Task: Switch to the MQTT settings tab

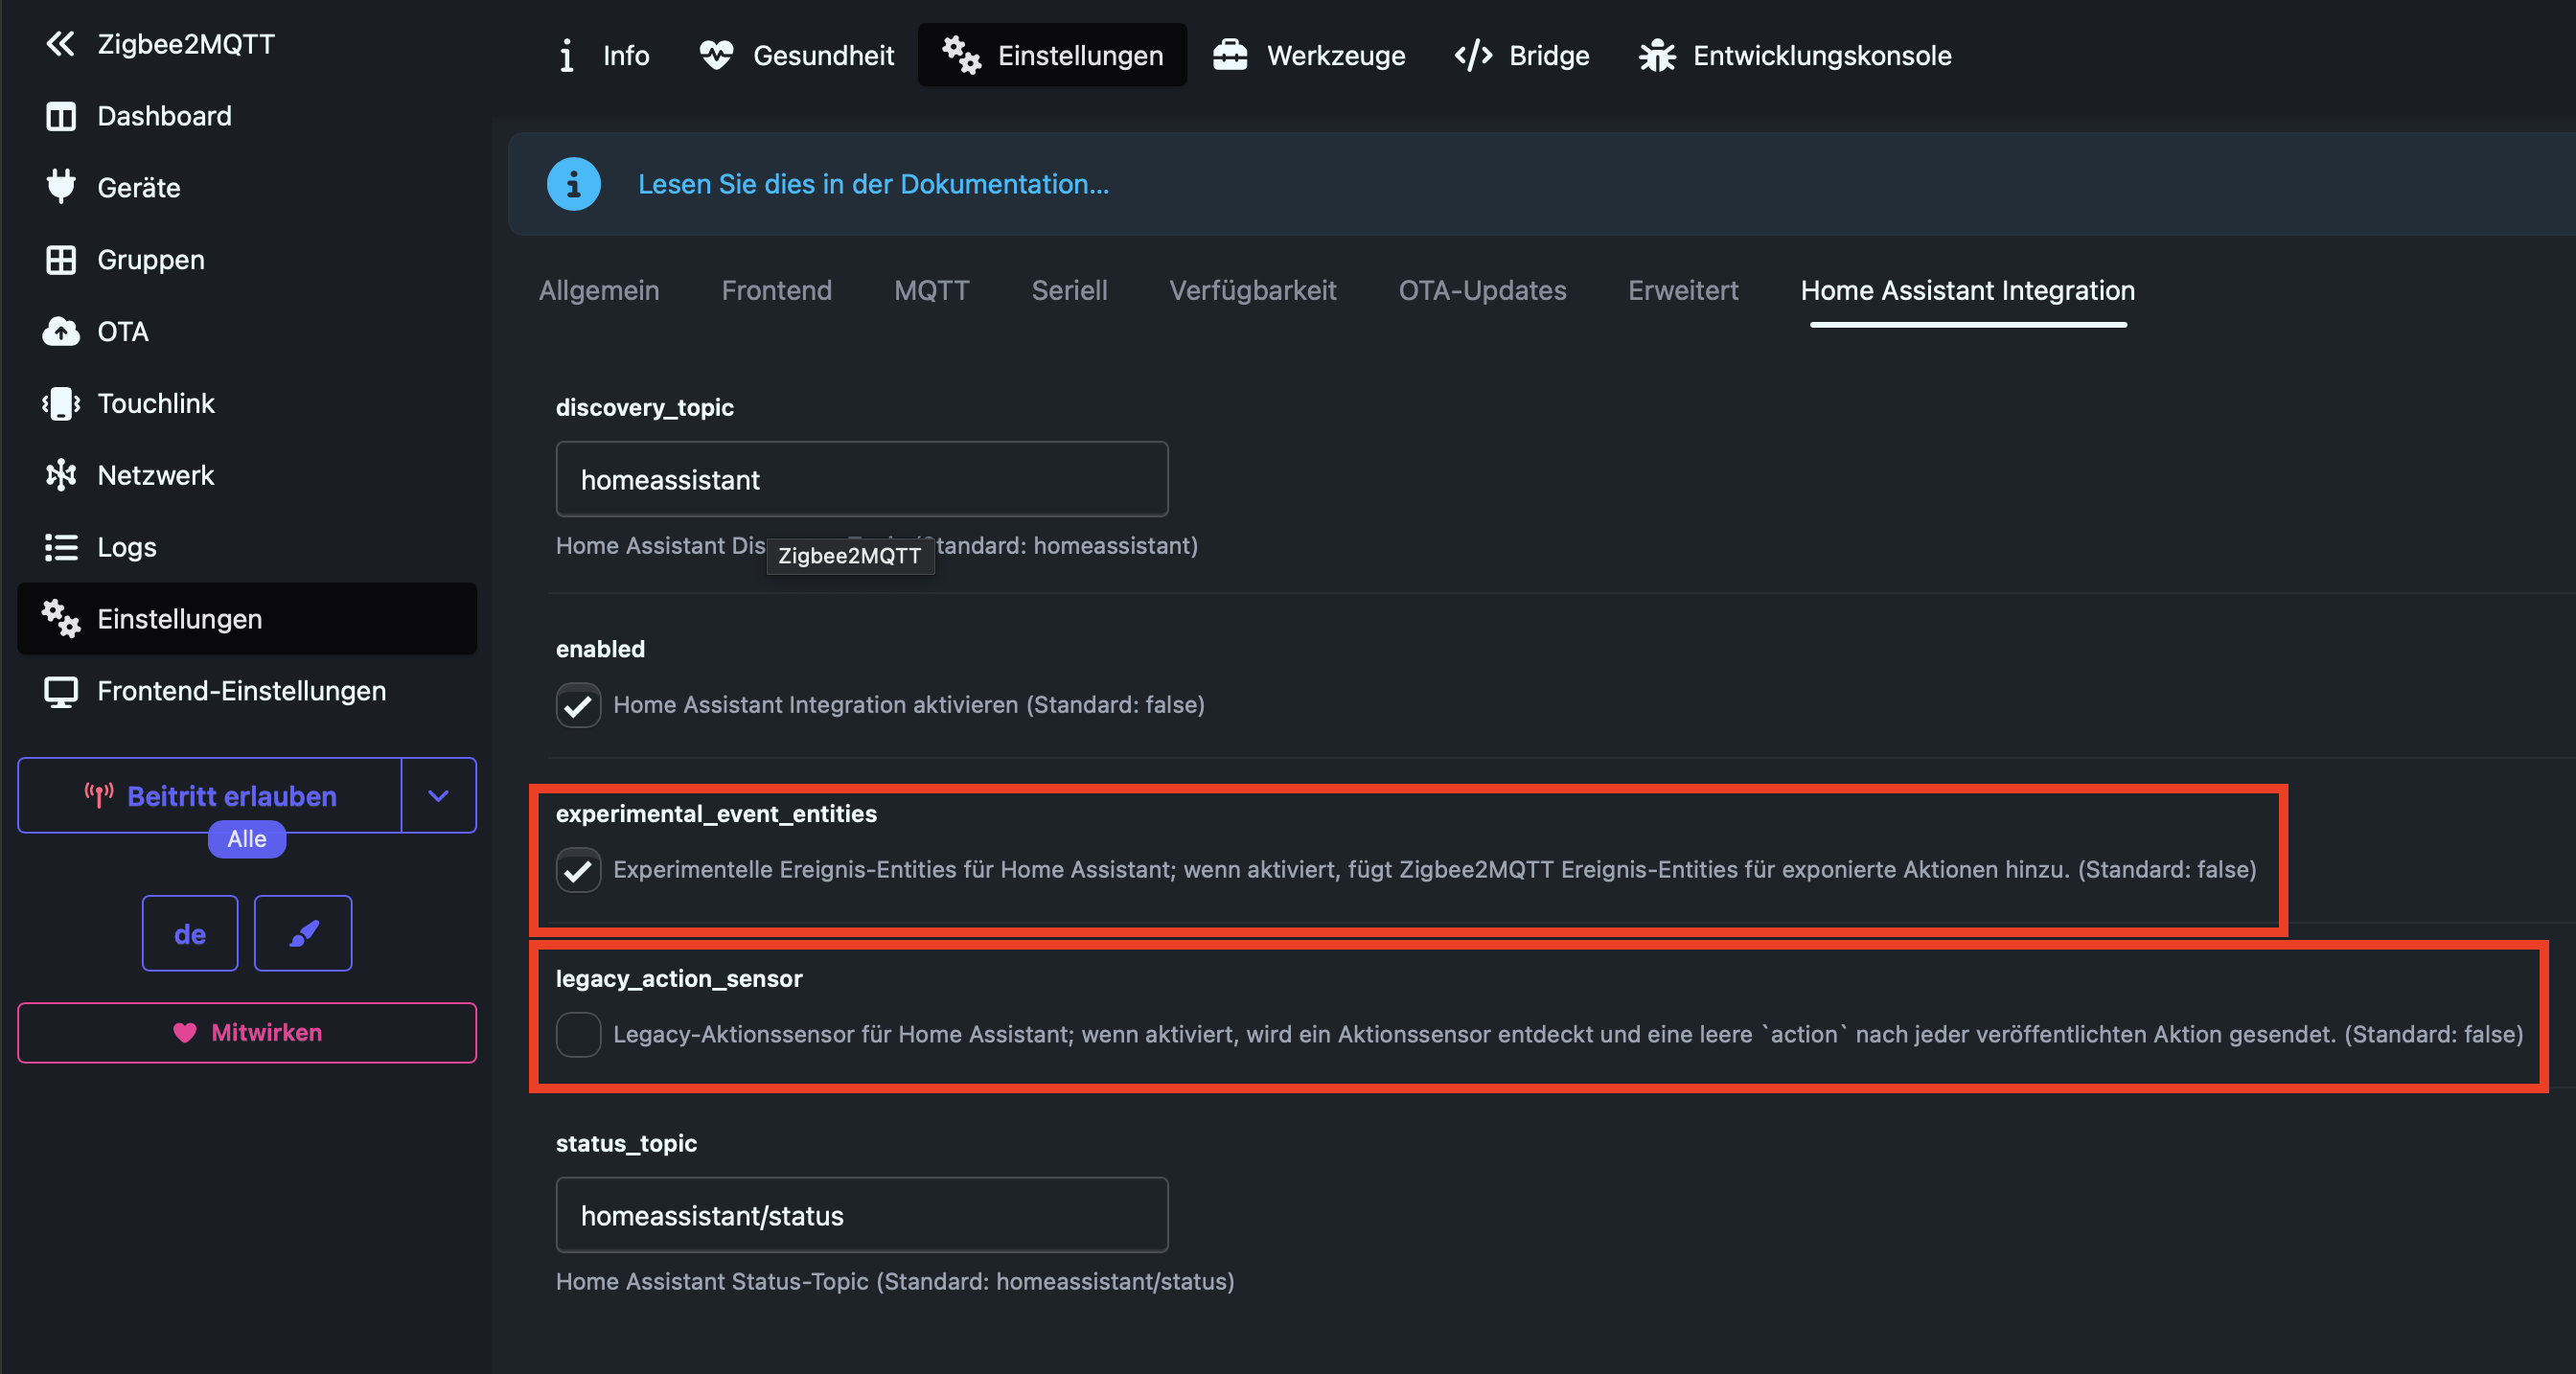Action: (x=931, y=291)
